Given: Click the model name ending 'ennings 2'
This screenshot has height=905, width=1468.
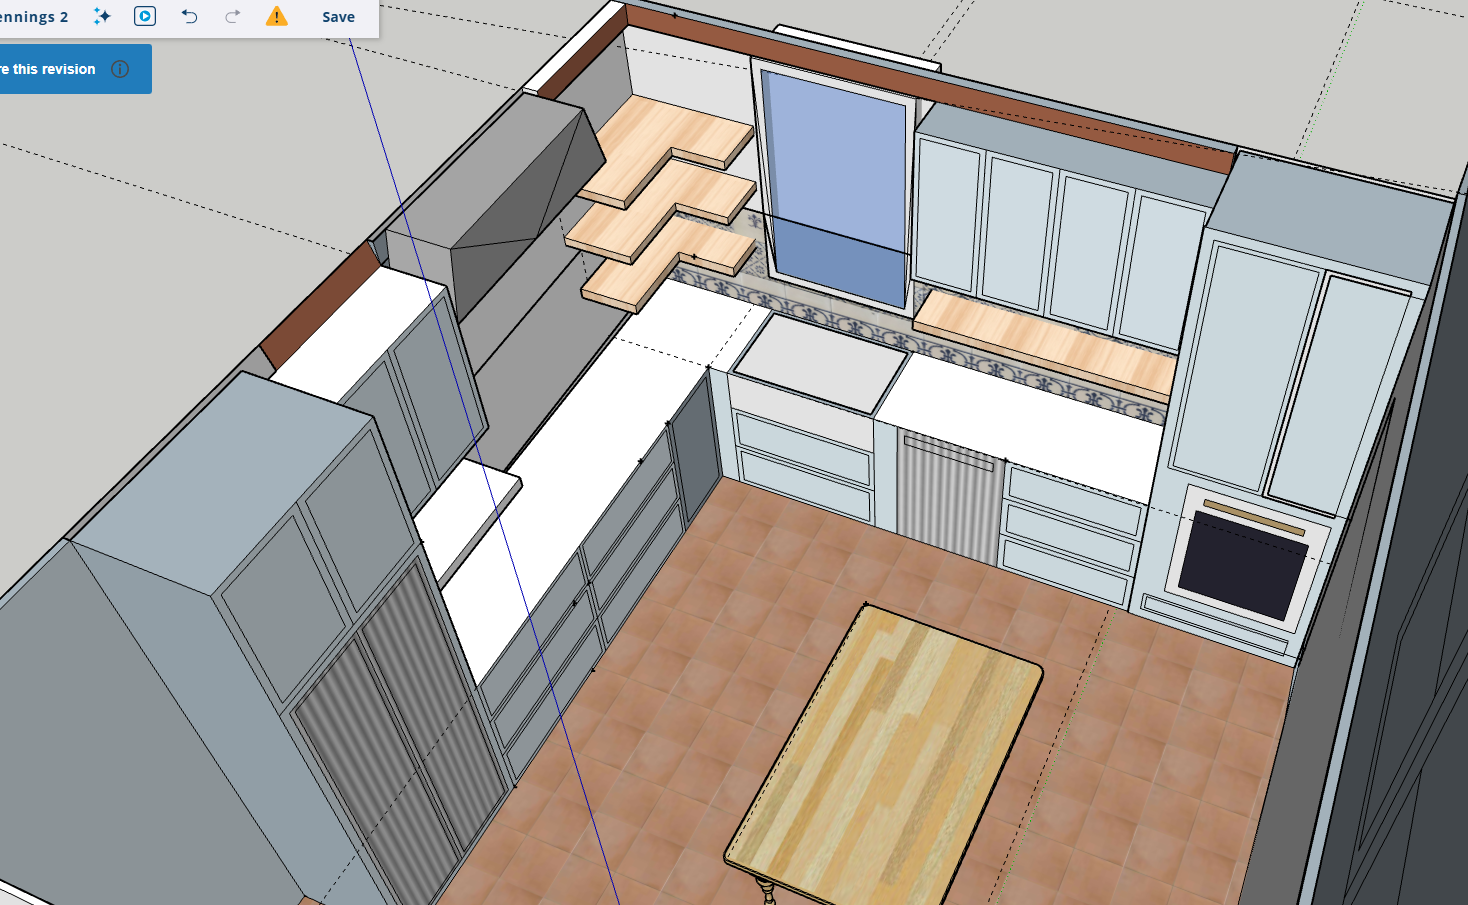Looking at the screenshot, I should pyautogui.click(x=34, y=17).
